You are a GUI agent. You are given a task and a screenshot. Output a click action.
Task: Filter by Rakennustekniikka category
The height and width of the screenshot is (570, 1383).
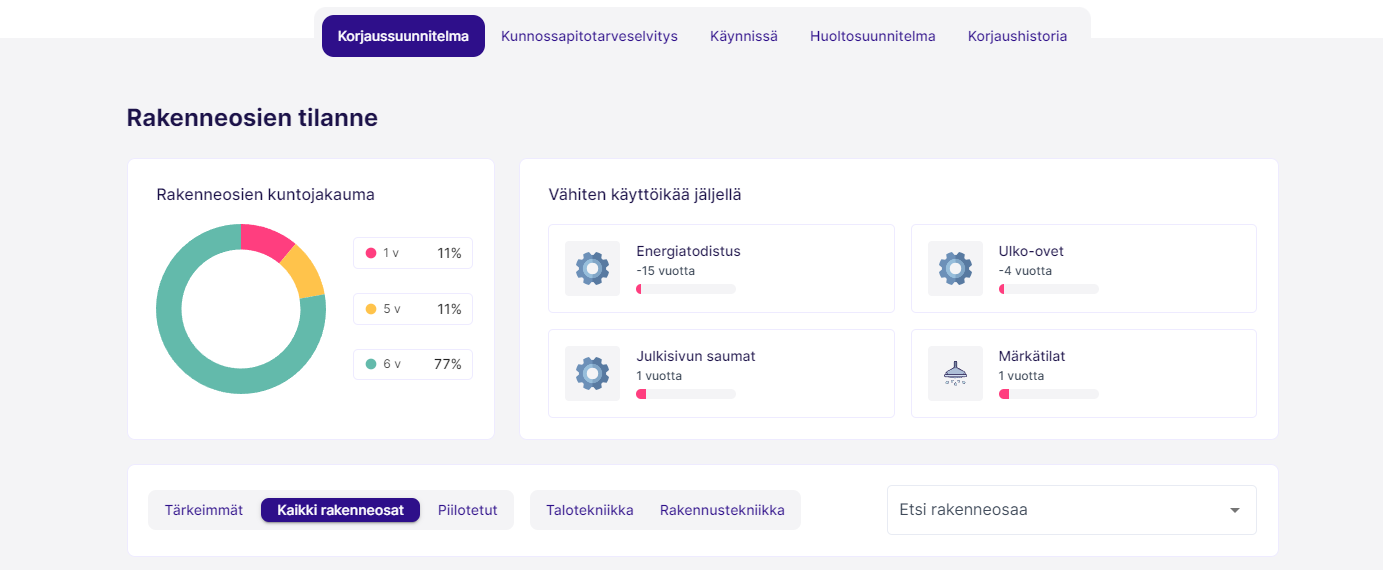[722, 510]
